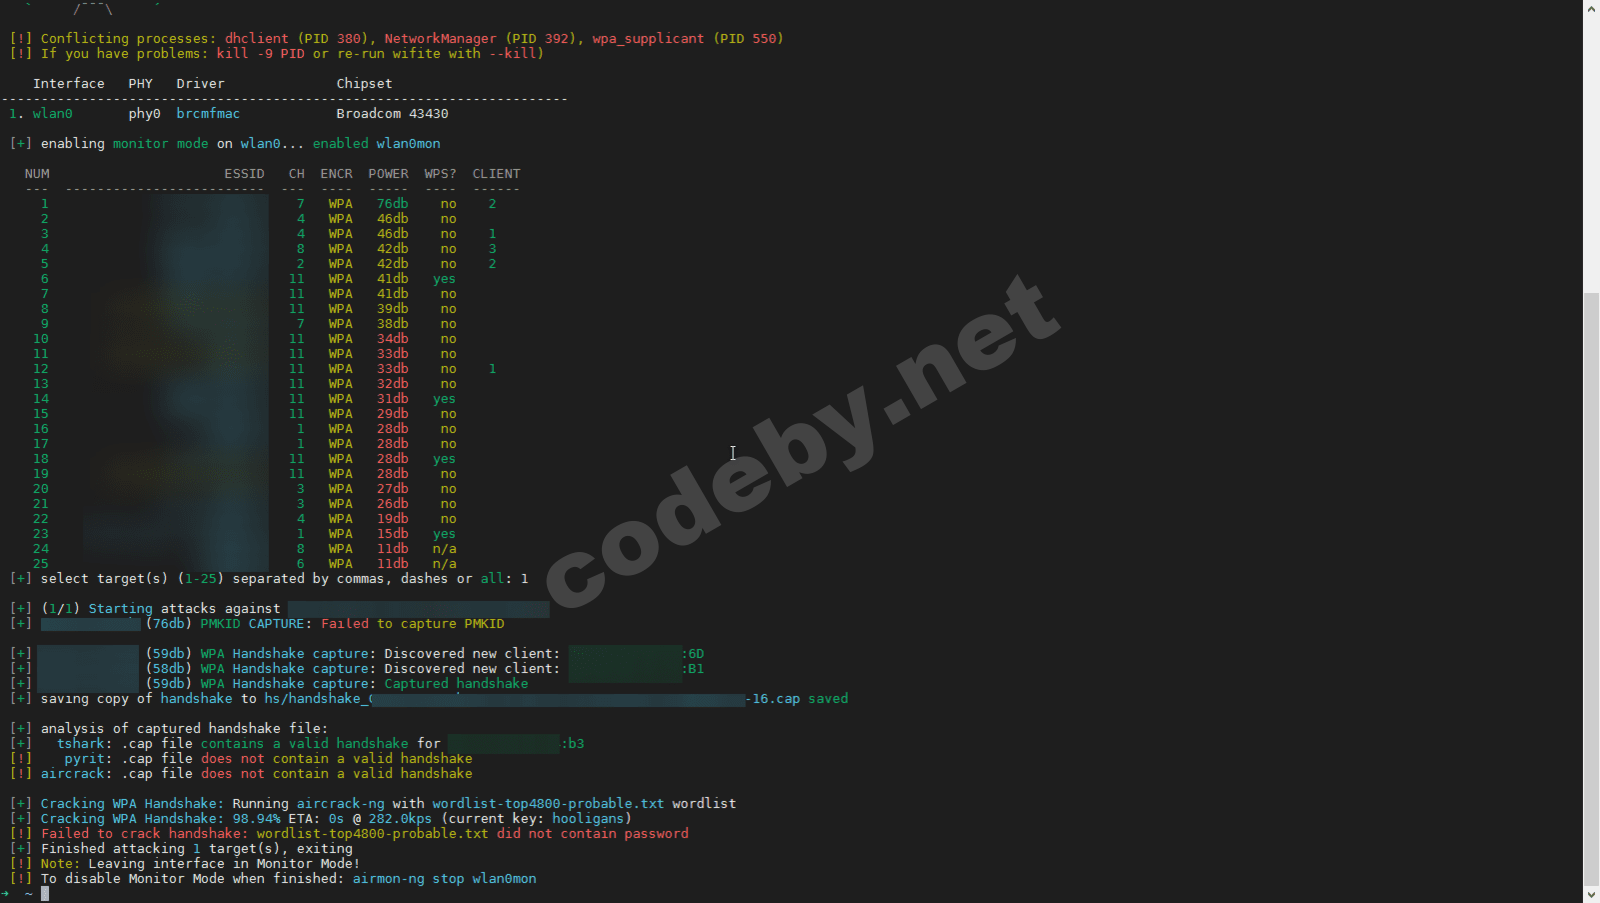The image size is (1600, 903).
Task: Click the text "dhclient (PID 380)"
Action: pos(296,39)
